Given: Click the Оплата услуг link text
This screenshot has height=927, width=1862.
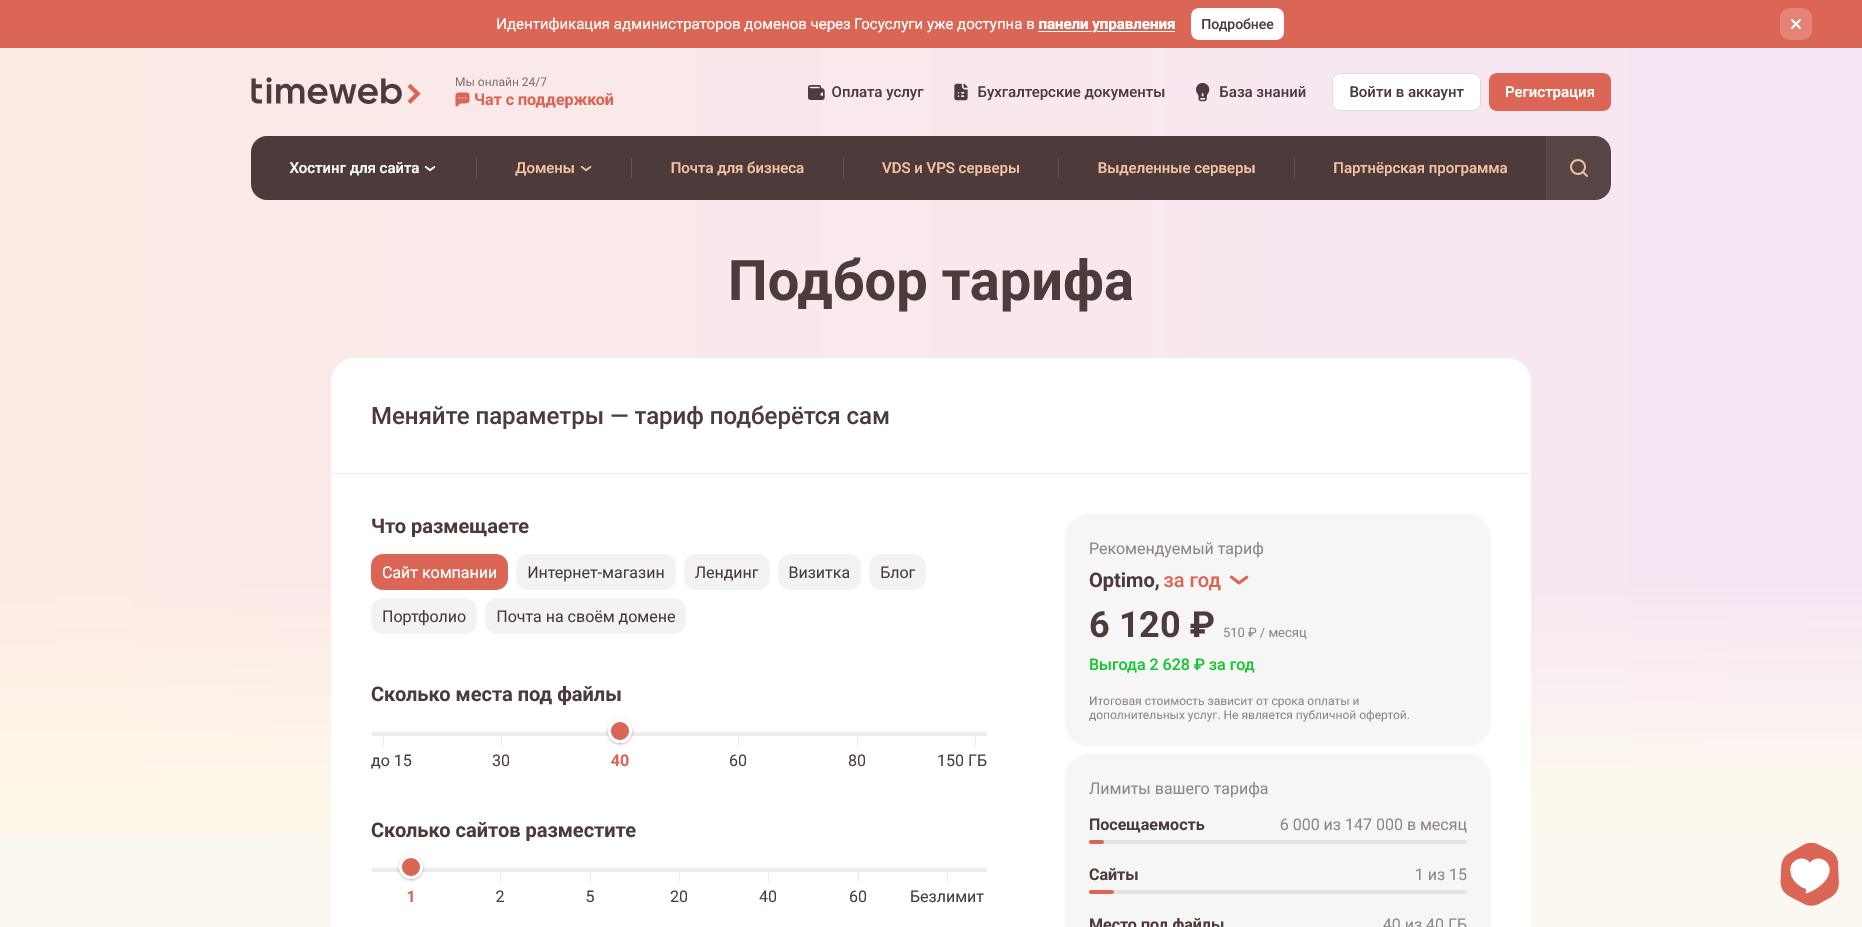Looking at the screenshot, I should point(877,92).
